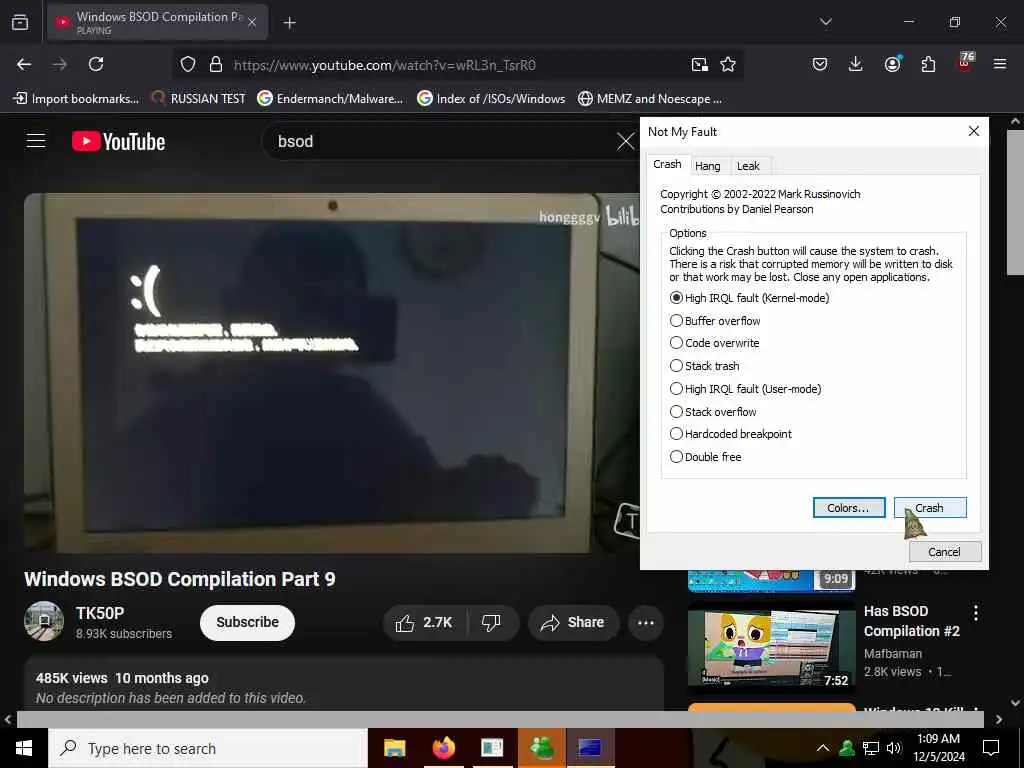Subscribe to the TK50P channel
1024x768 pixels.
tap(248, 622)
